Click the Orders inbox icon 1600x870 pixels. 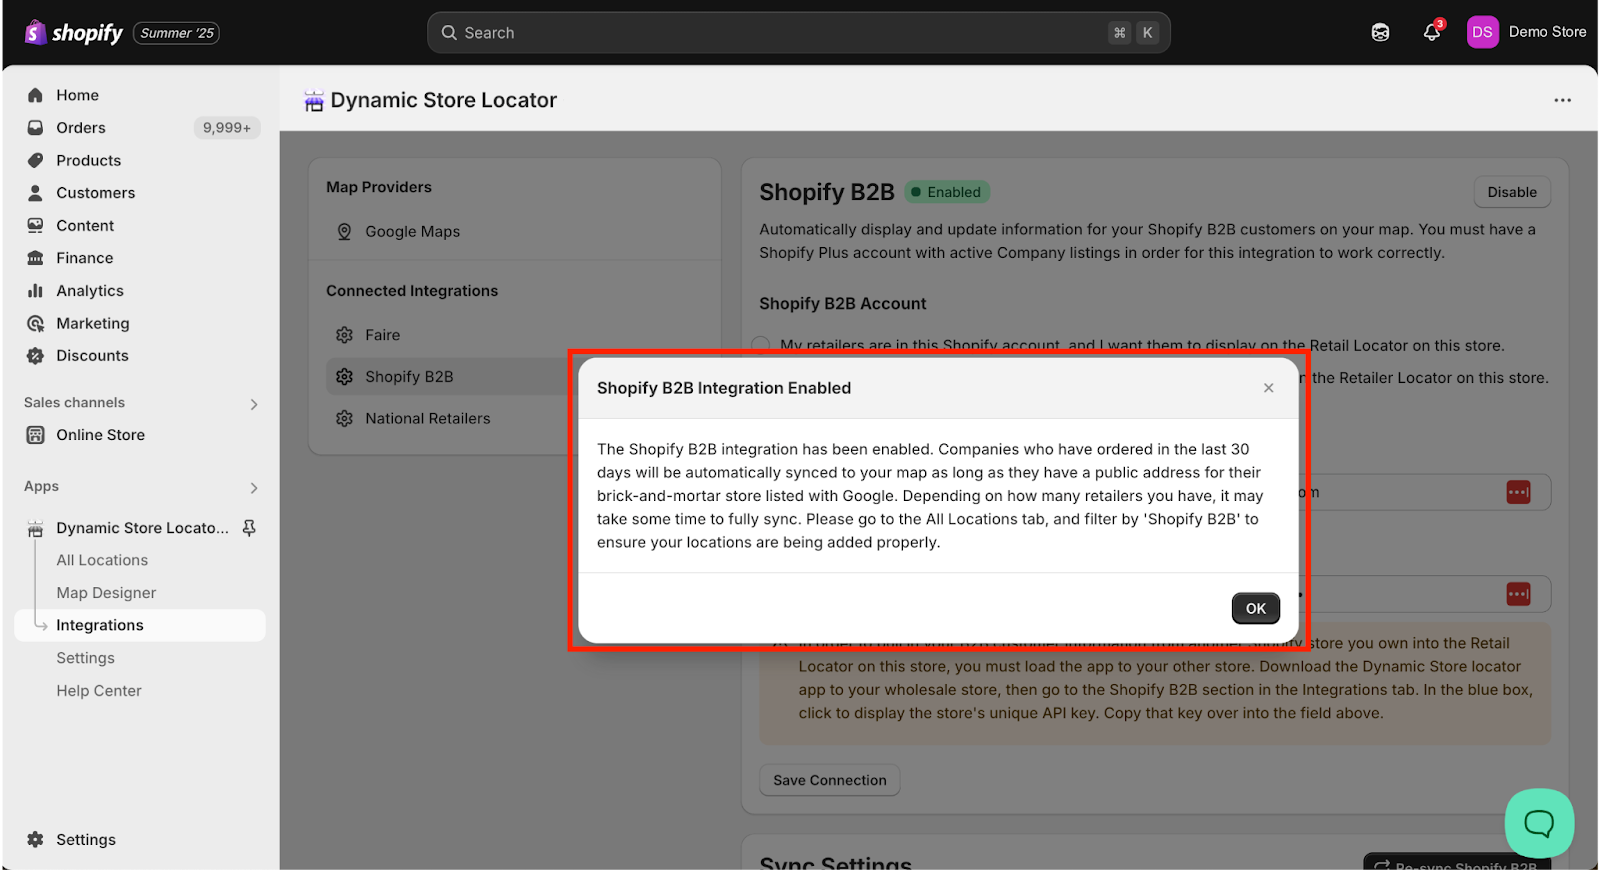[36, 128]
